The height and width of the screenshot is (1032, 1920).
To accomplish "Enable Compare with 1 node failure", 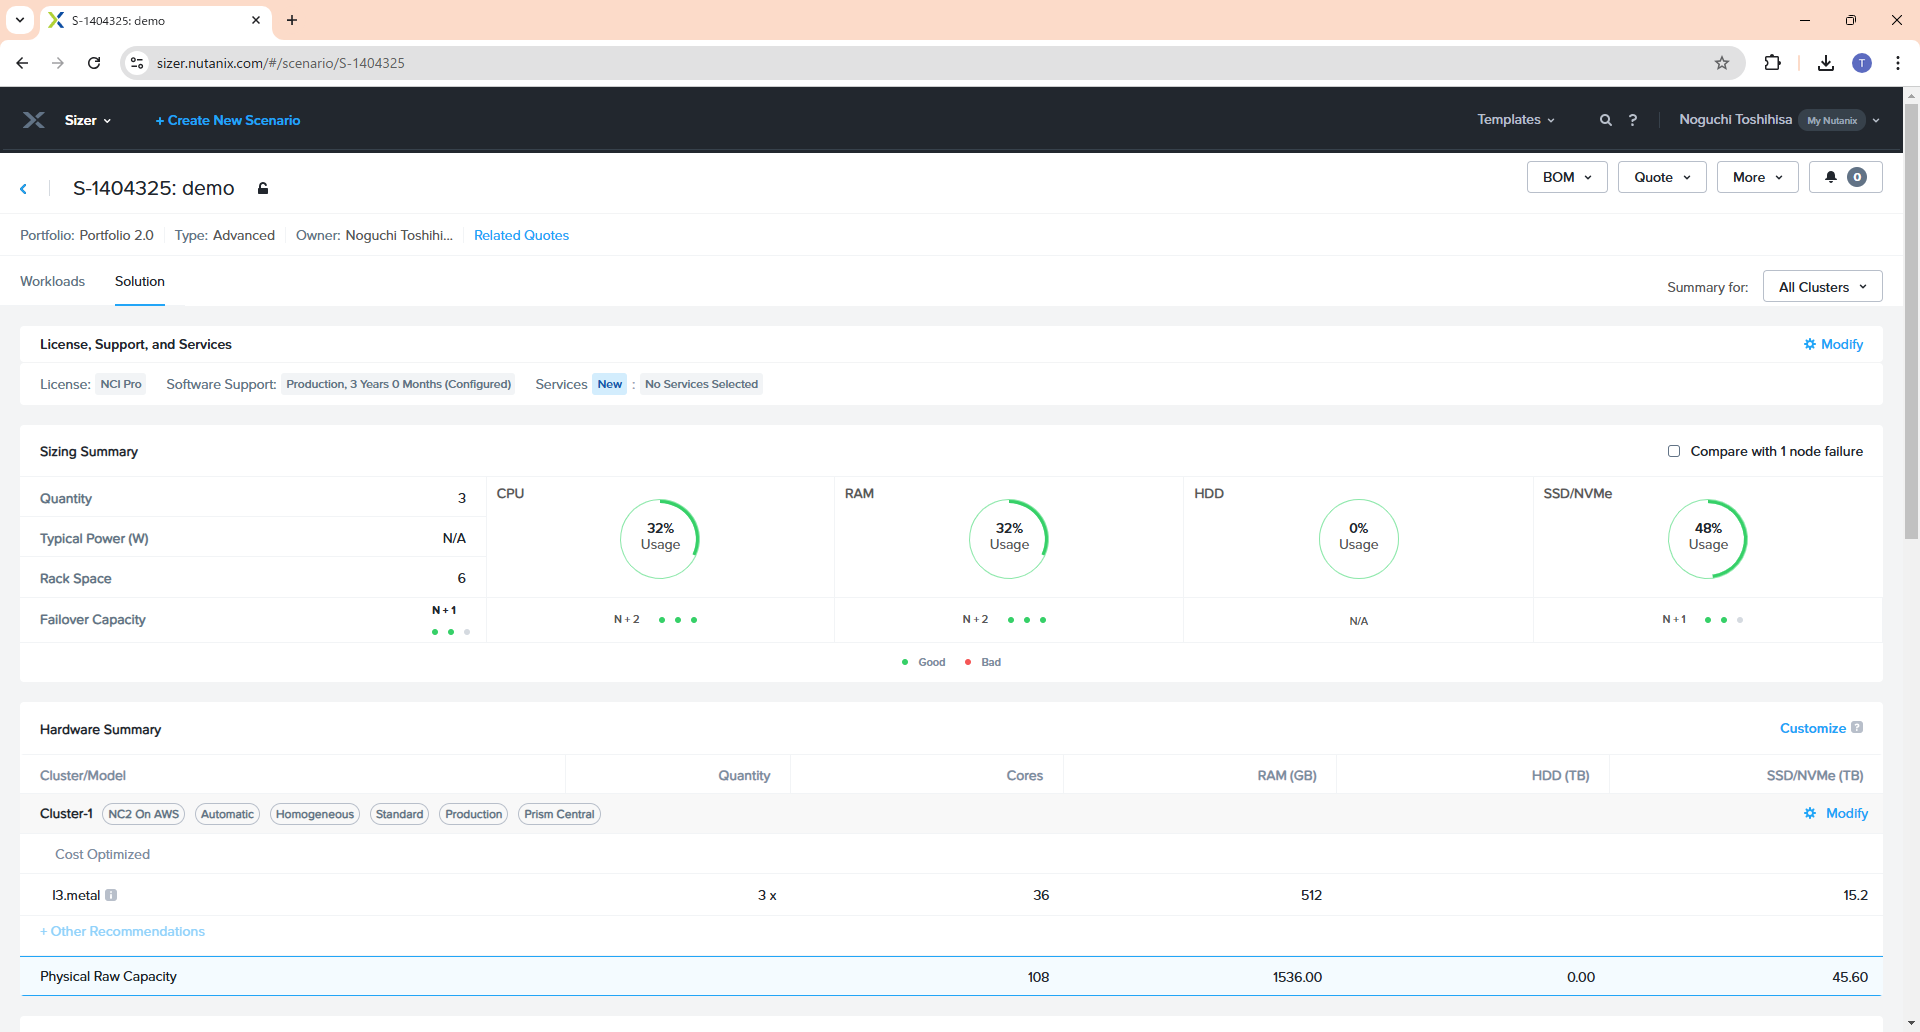I will click(x=1674, y=451).
